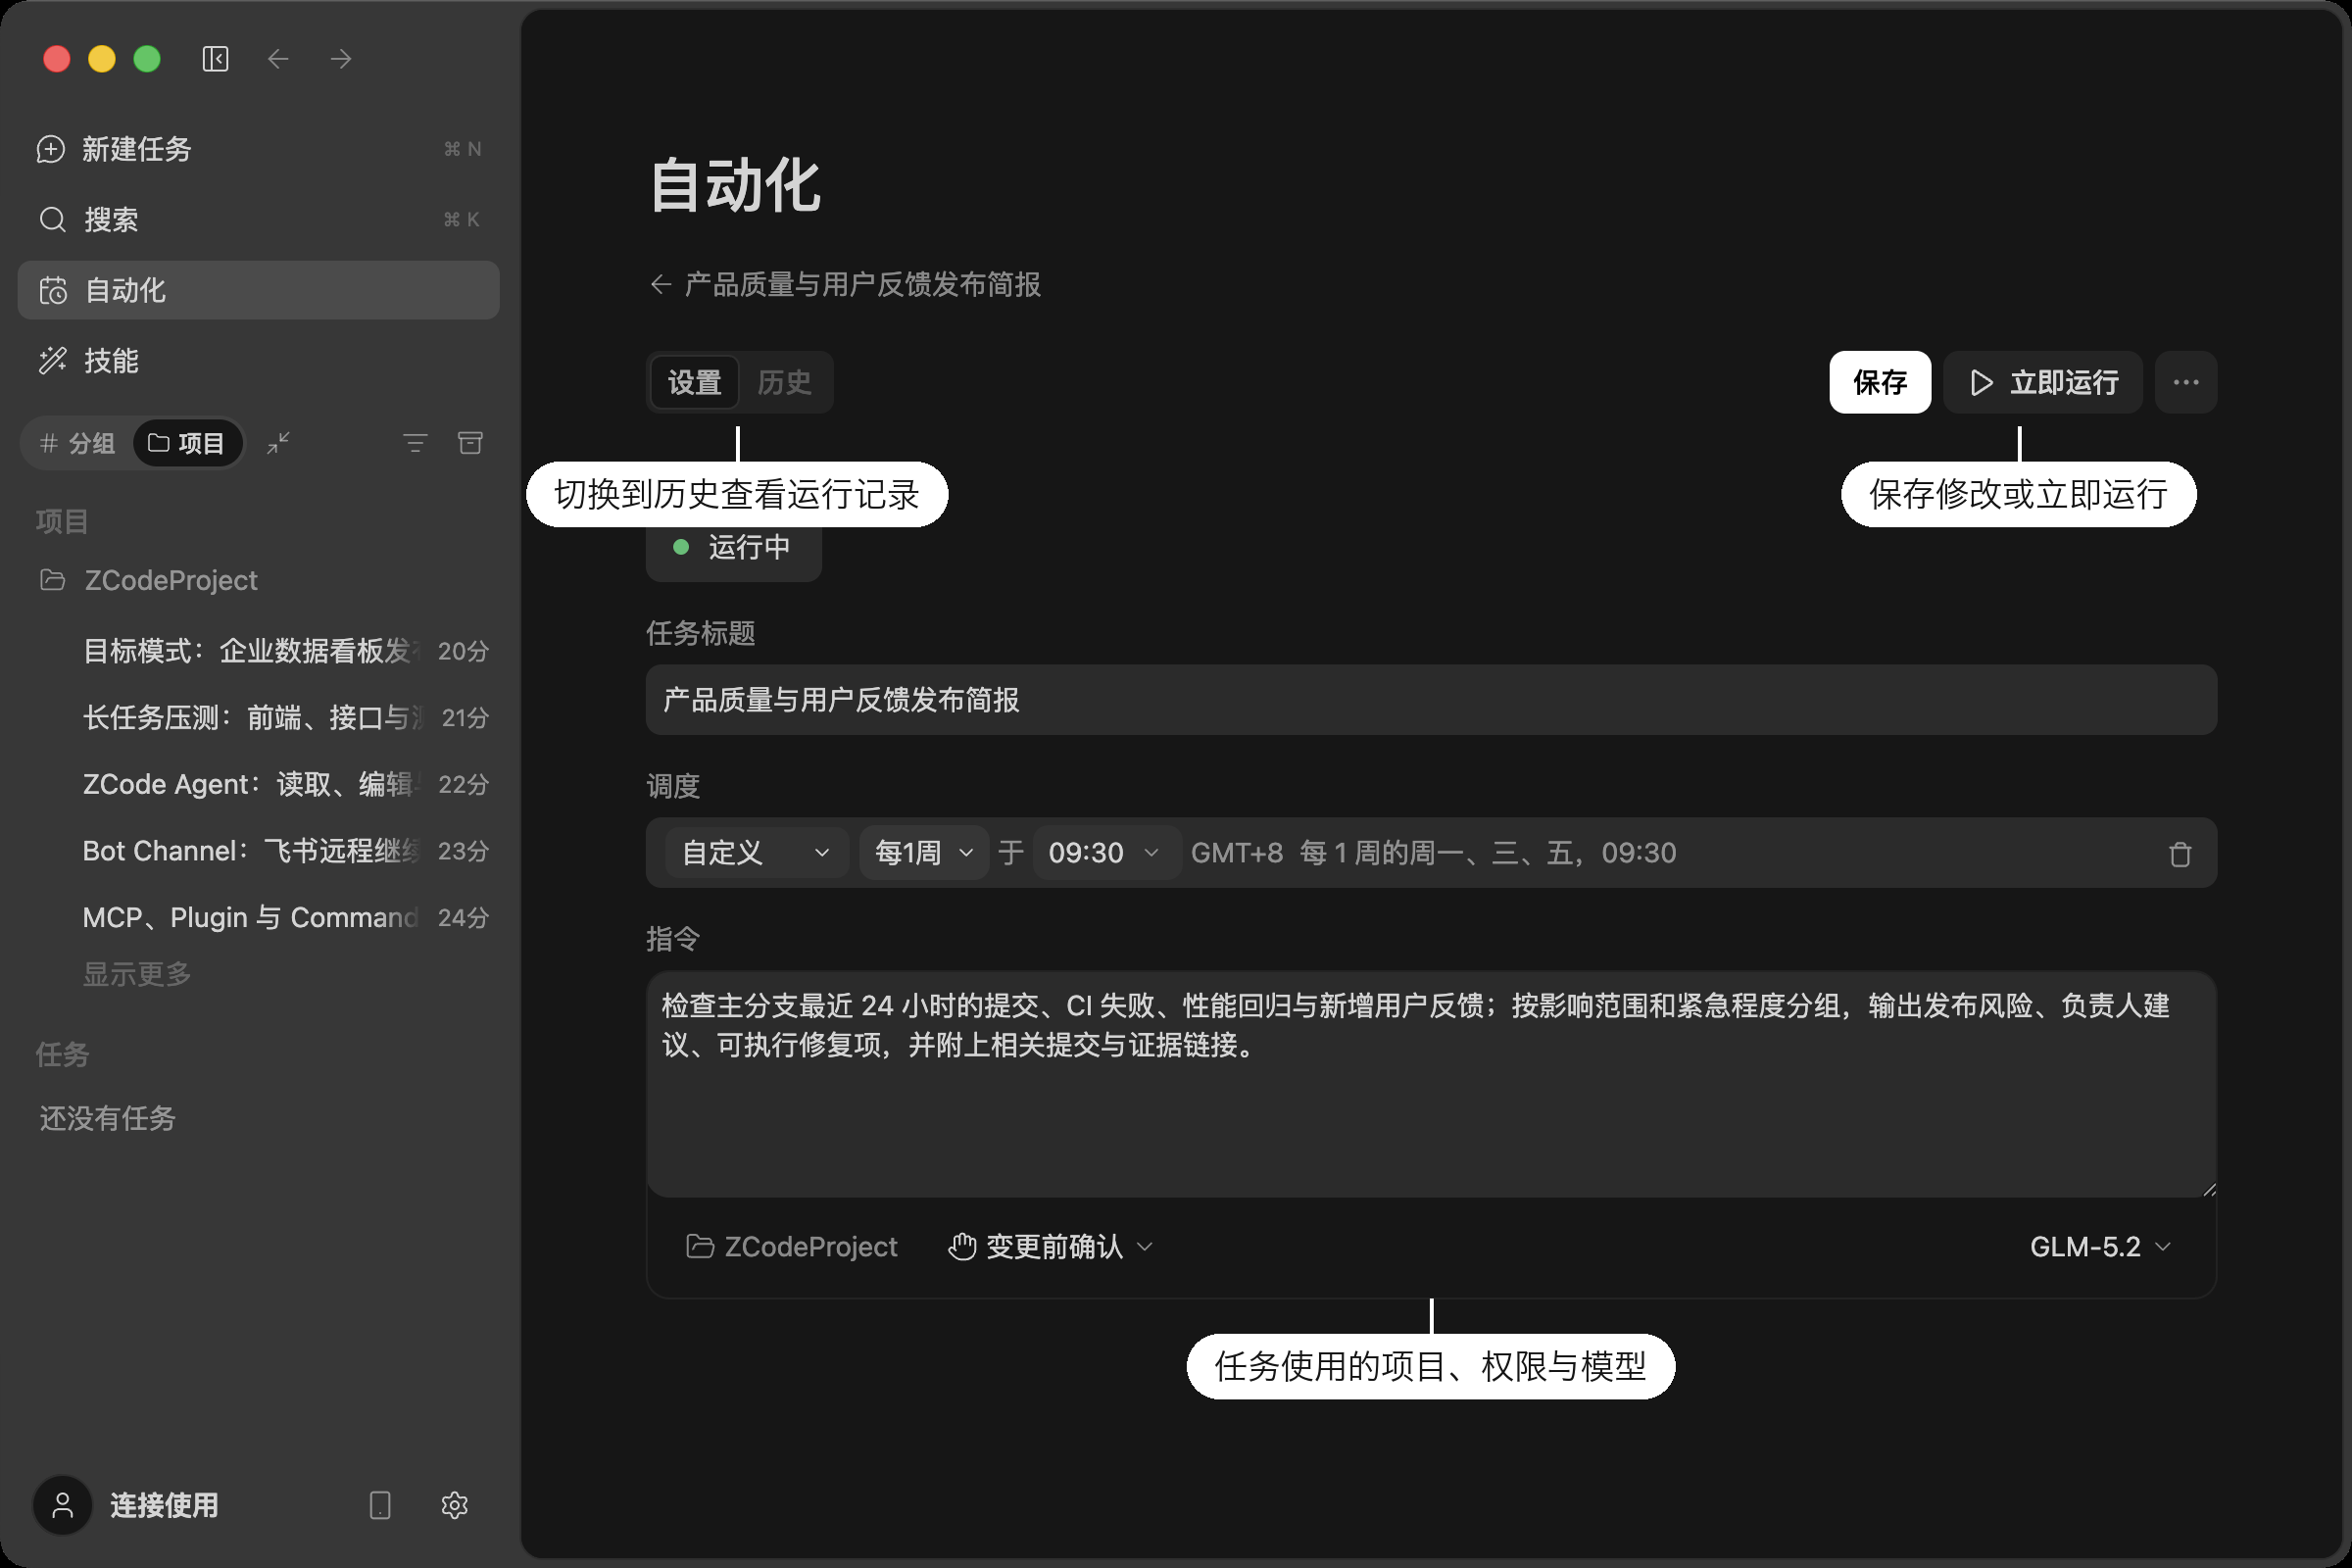The image size is (2352, 1568).
Task: Click the 搜索 magnifier icon
Action: [x=52, y=219]
